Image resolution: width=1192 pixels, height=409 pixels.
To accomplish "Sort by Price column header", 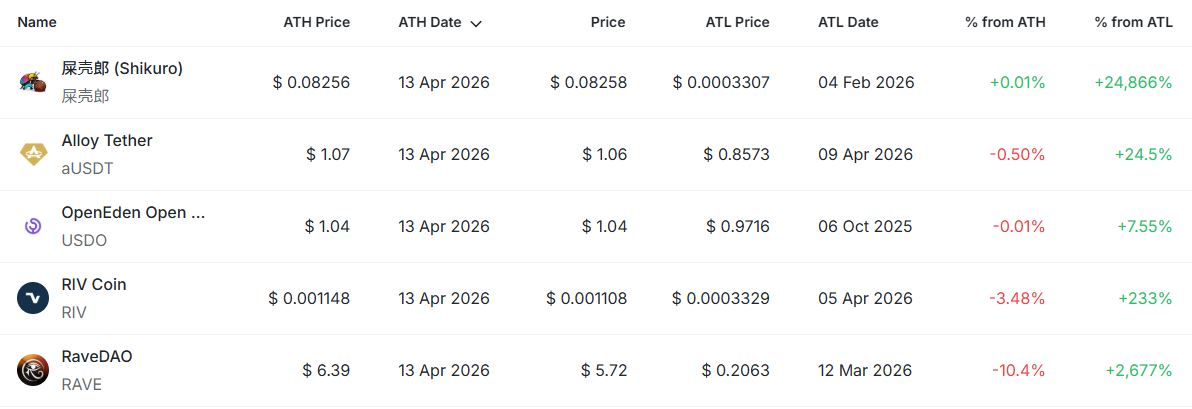I will click(607, 22).
